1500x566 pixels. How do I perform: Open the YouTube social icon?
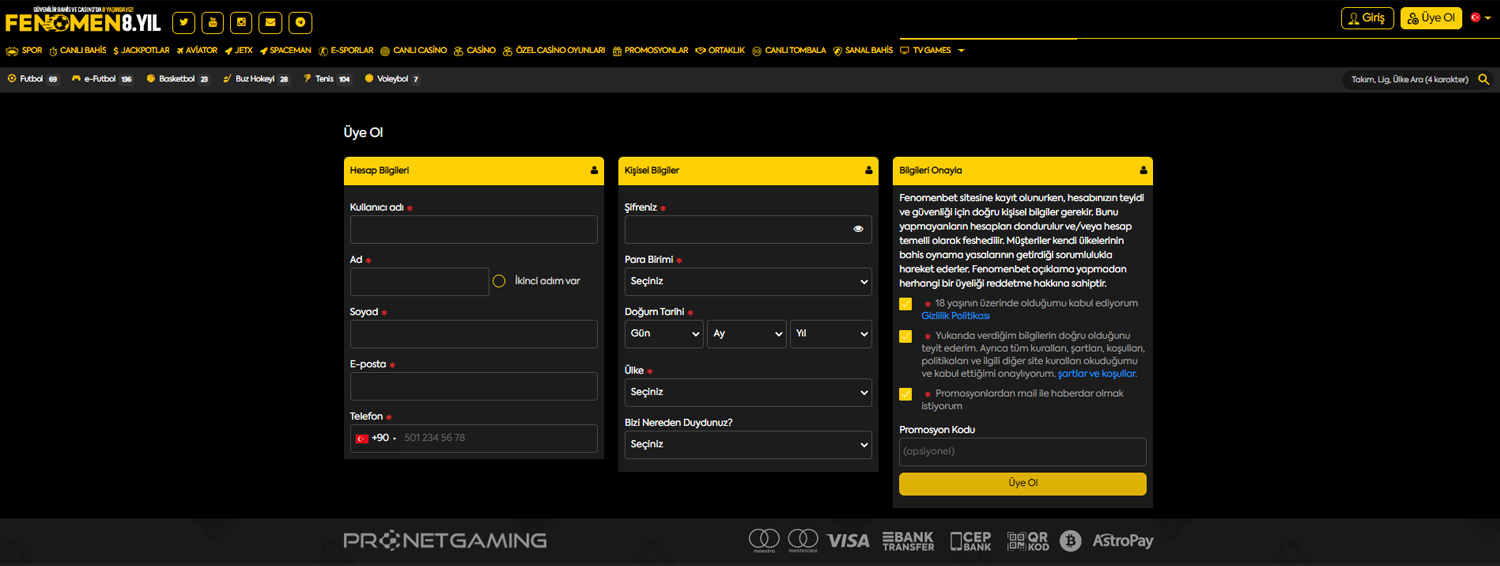coord(212,23)
